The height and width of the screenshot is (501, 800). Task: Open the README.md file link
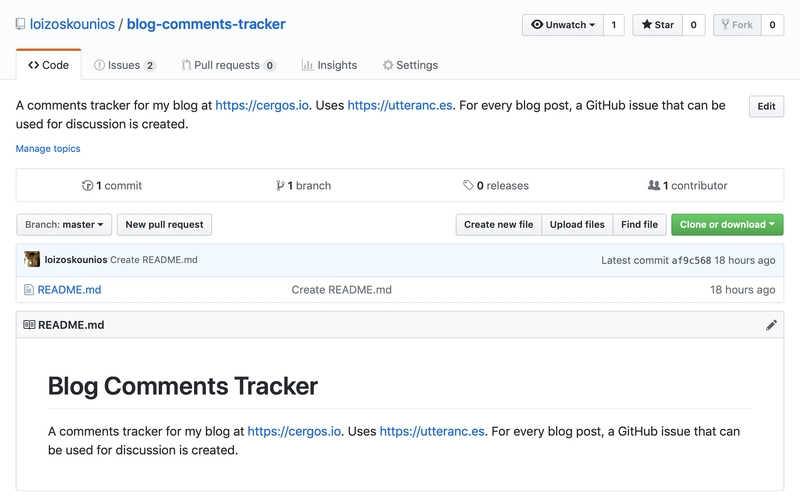pos(69,290)
